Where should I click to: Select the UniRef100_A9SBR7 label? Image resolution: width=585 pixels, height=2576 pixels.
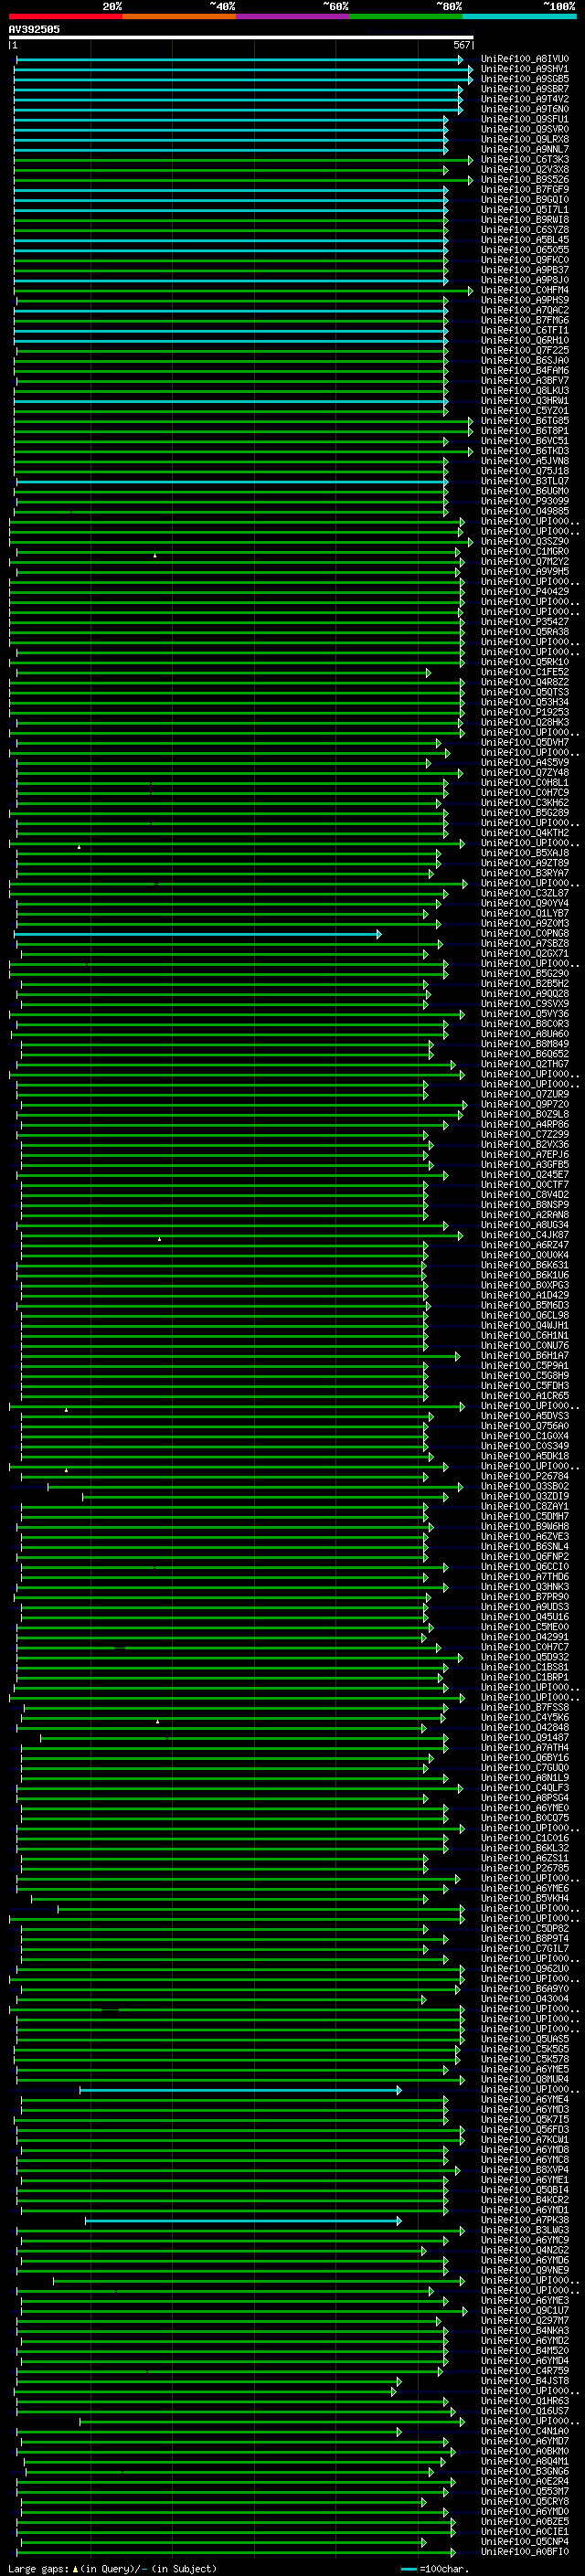[525, 89]
